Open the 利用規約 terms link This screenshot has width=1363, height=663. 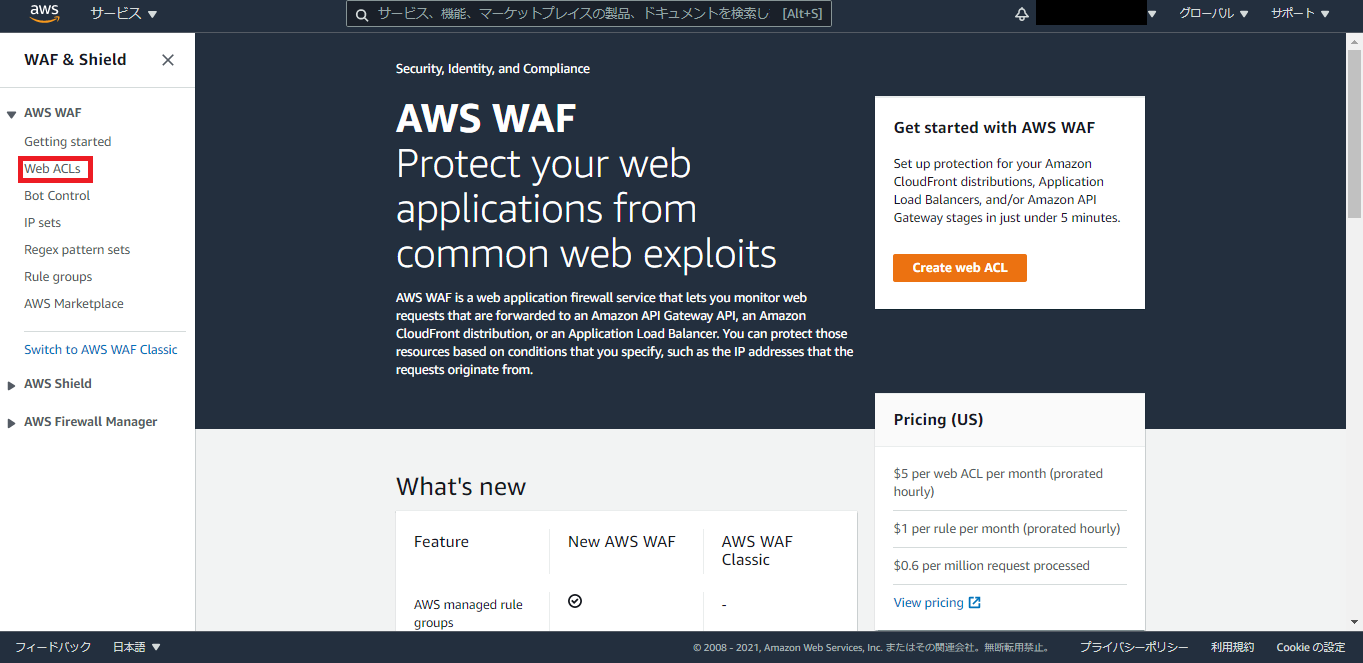tap(1232, 647)
